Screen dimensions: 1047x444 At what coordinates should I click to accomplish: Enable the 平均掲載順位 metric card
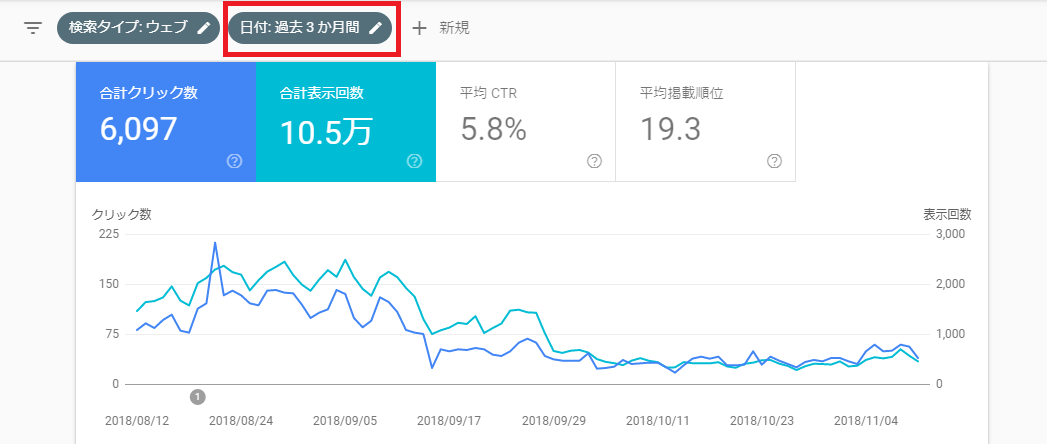point(705,122)
